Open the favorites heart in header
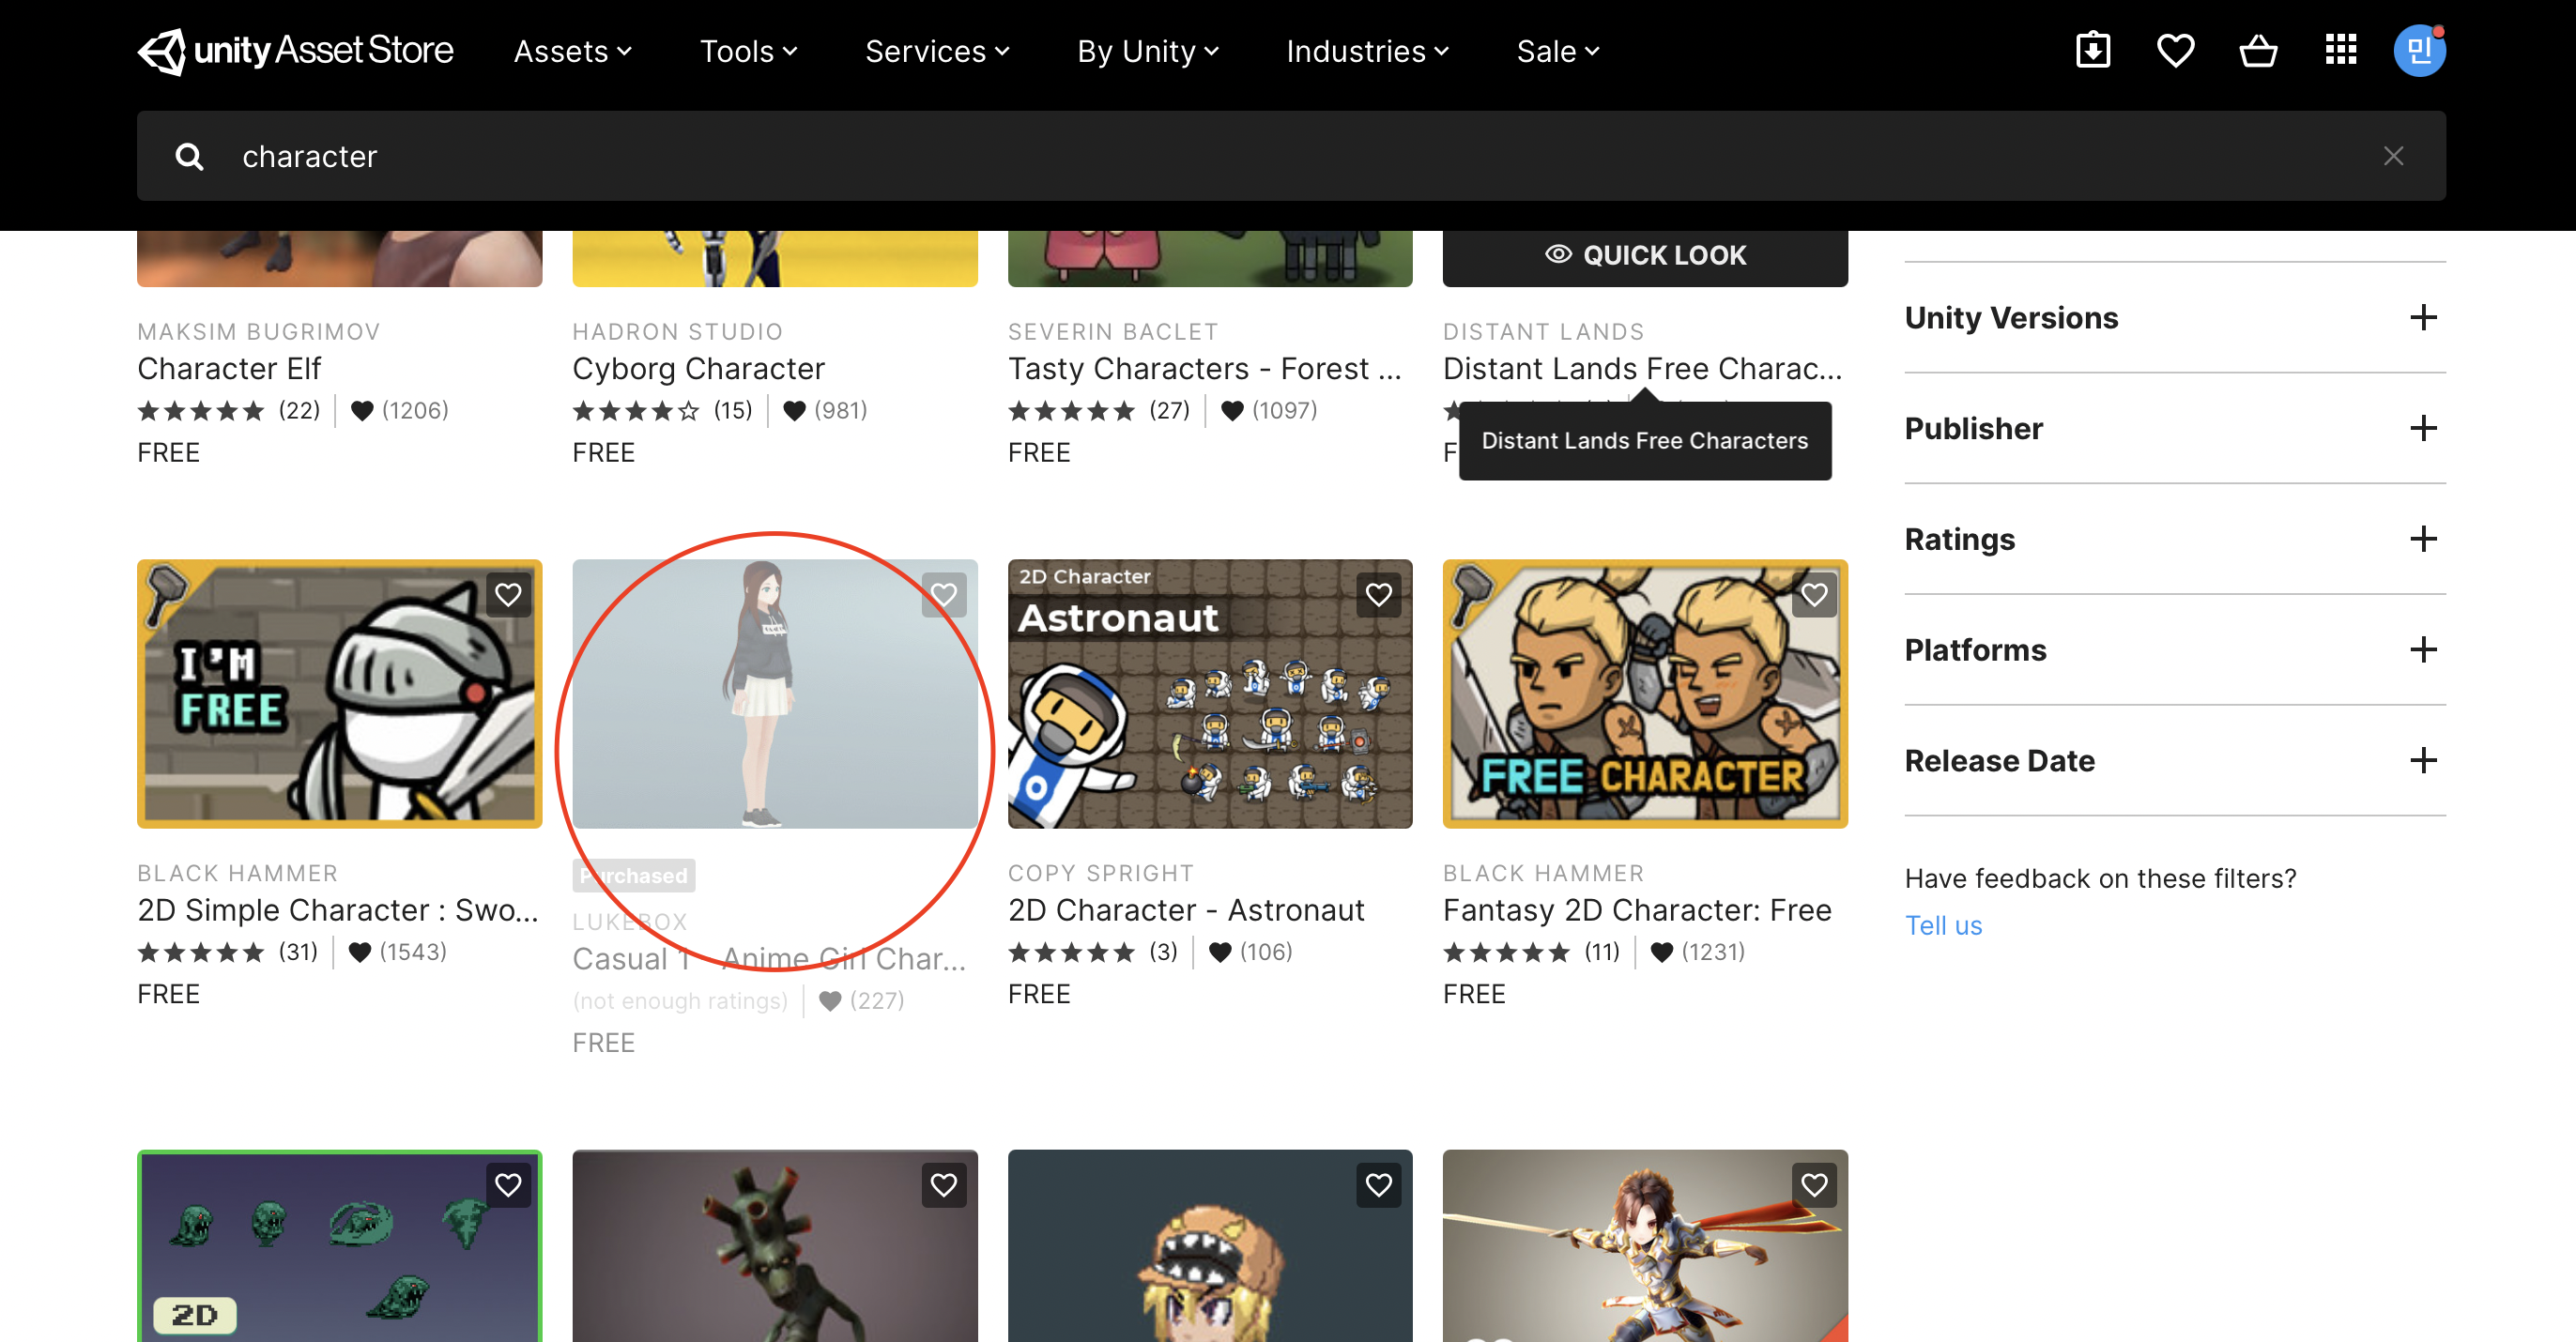 (x=2175, y=50)
